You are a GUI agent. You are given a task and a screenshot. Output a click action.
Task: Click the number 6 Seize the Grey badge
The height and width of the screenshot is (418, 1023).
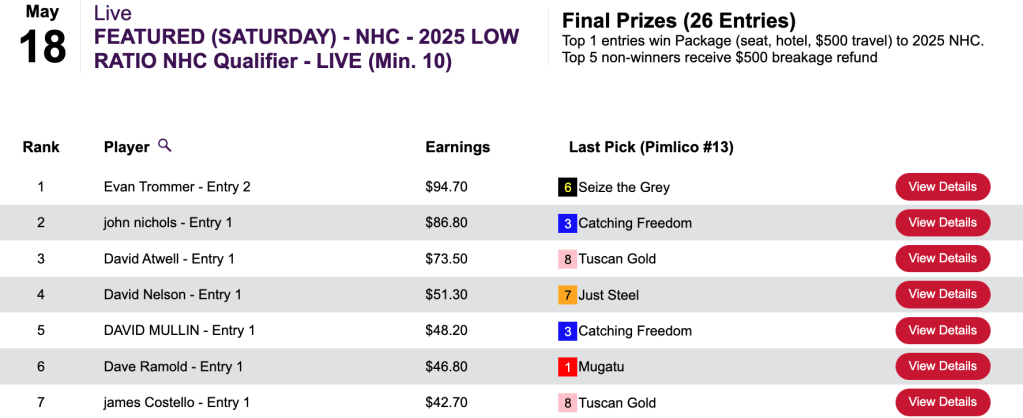(567, 187)
